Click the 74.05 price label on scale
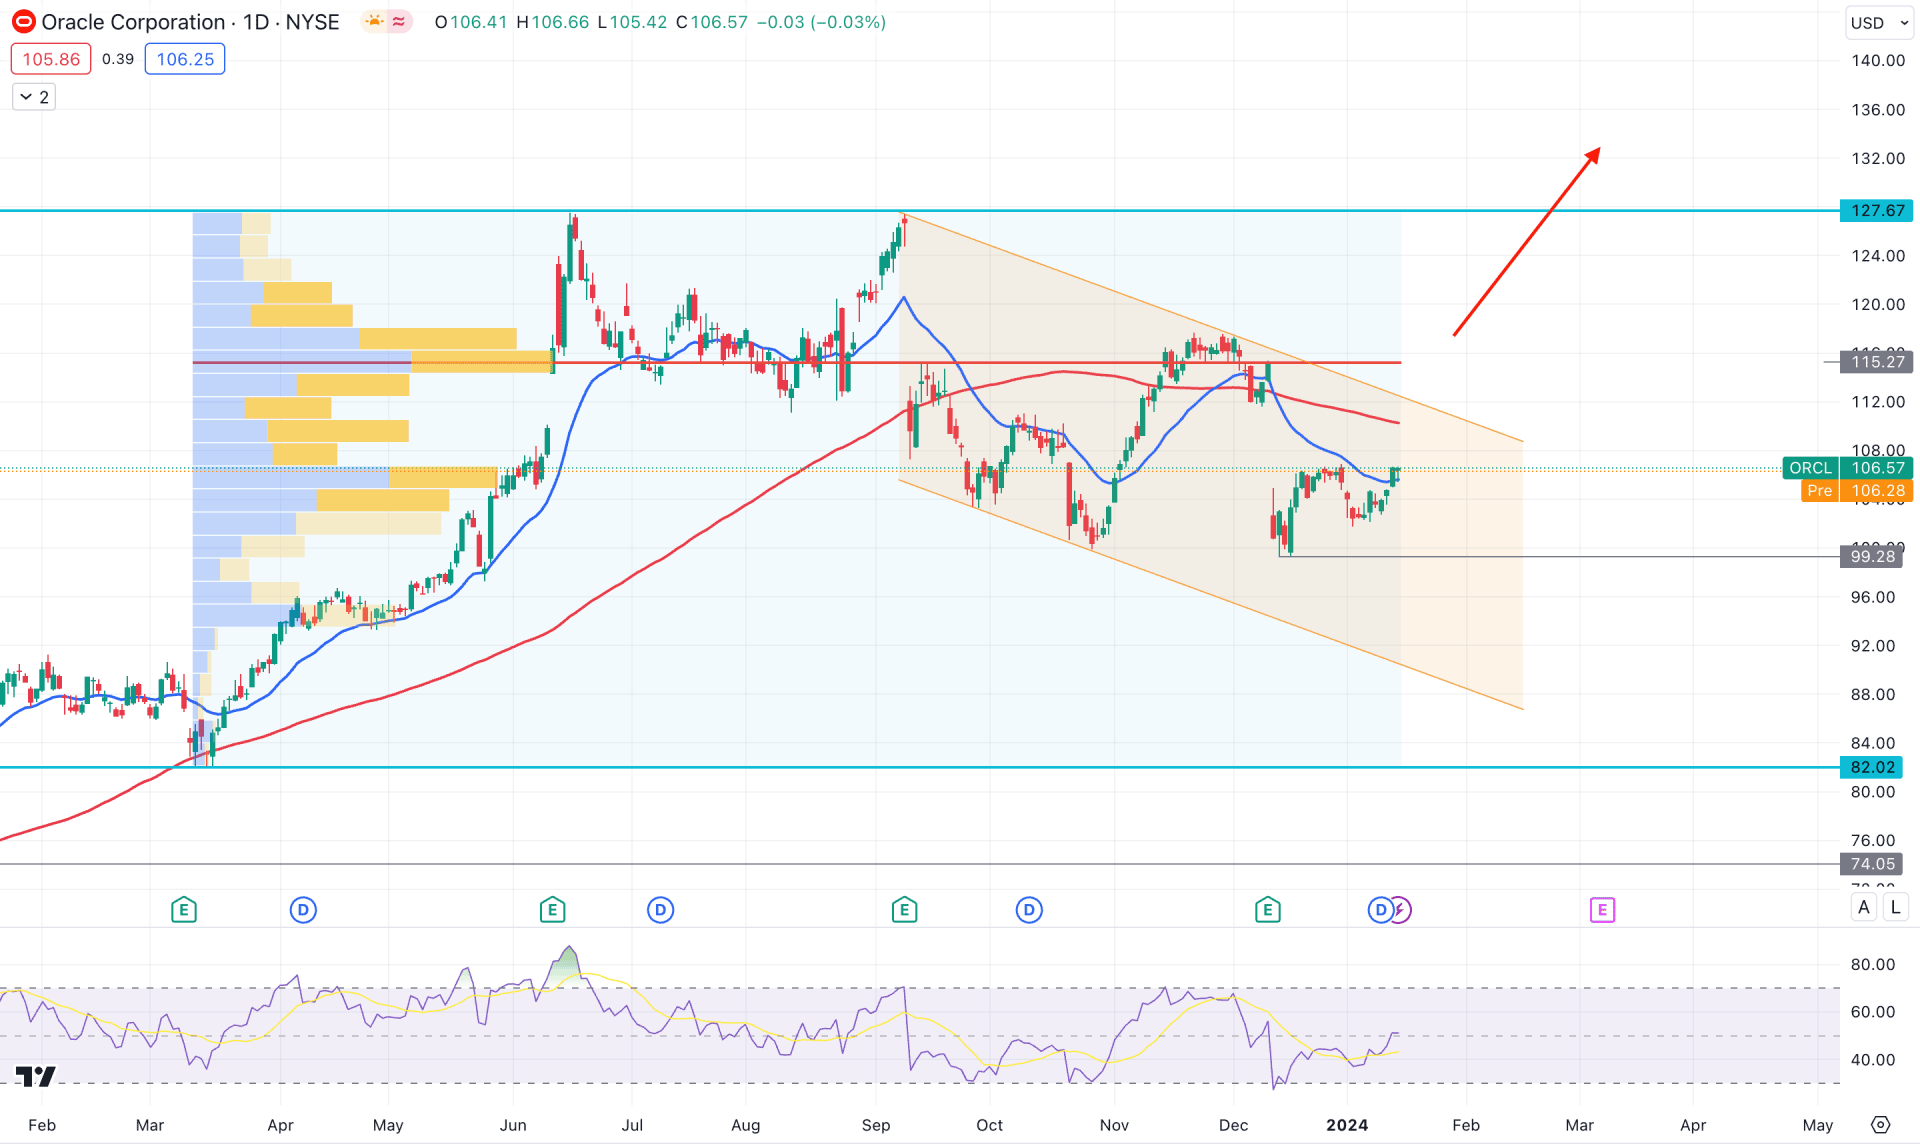This screenshot has height=1144, width=1920. click(x=1871, y=864)
